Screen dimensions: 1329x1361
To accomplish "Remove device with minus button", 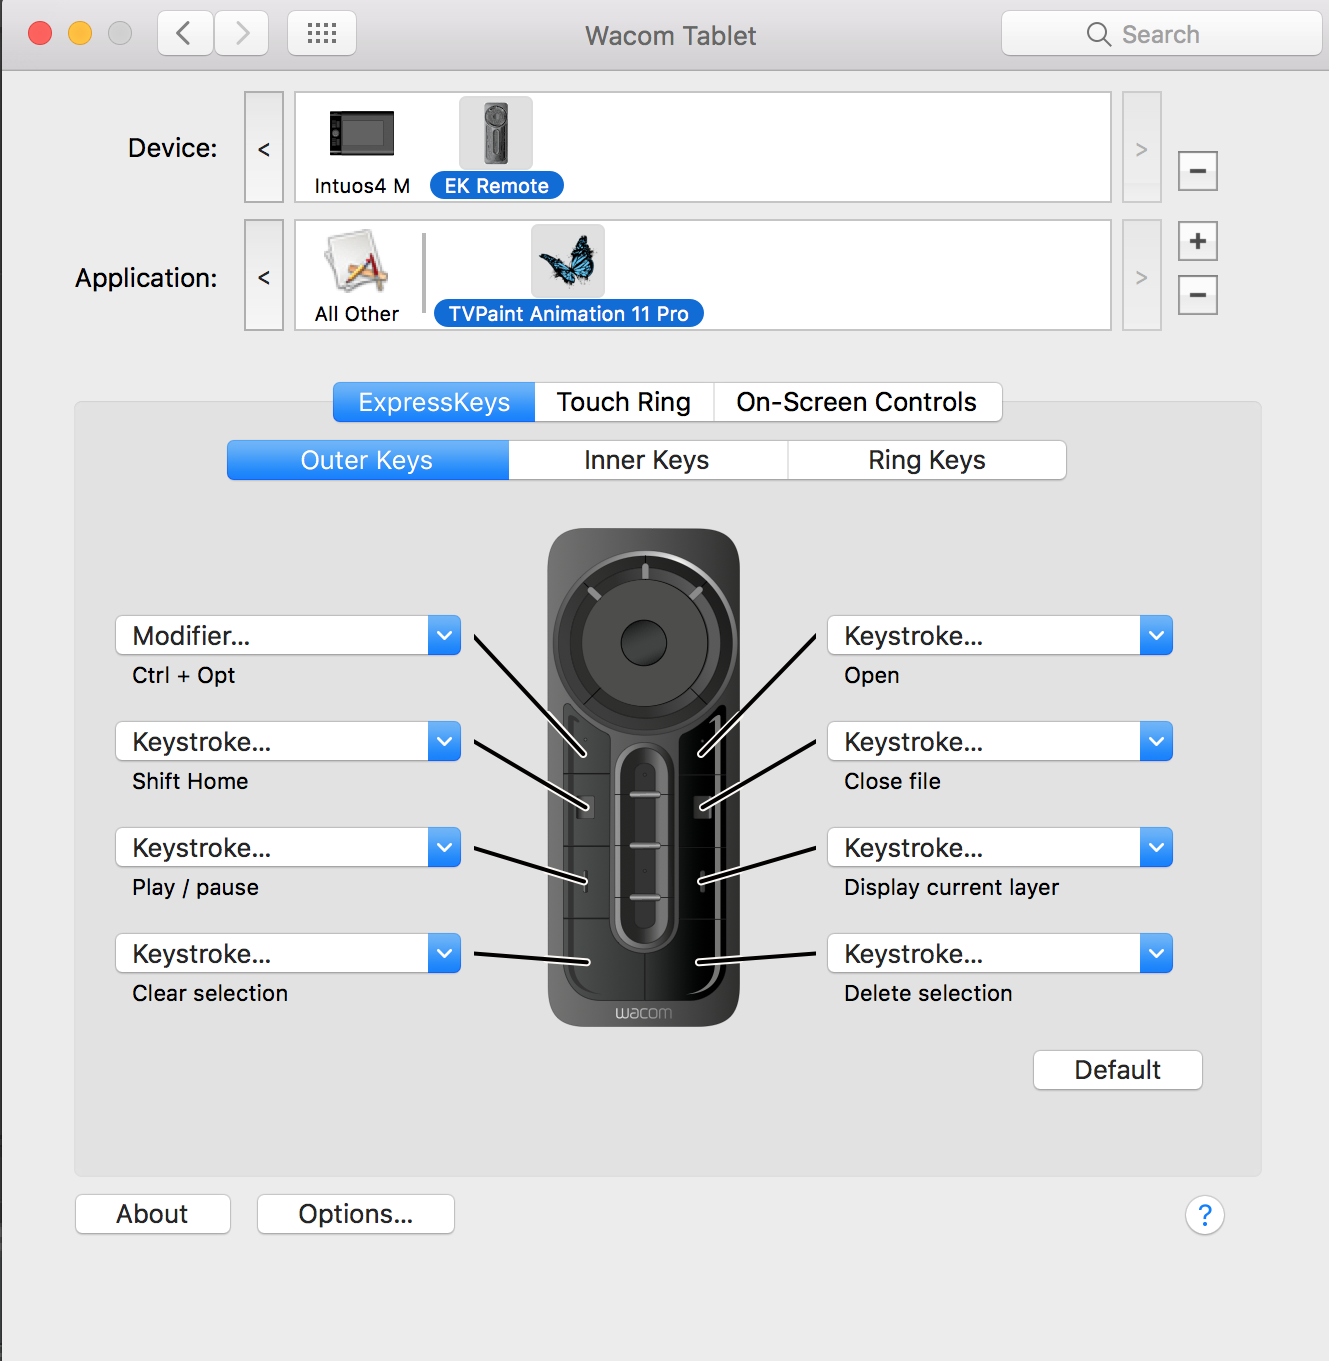I will tap(1197, 171).
